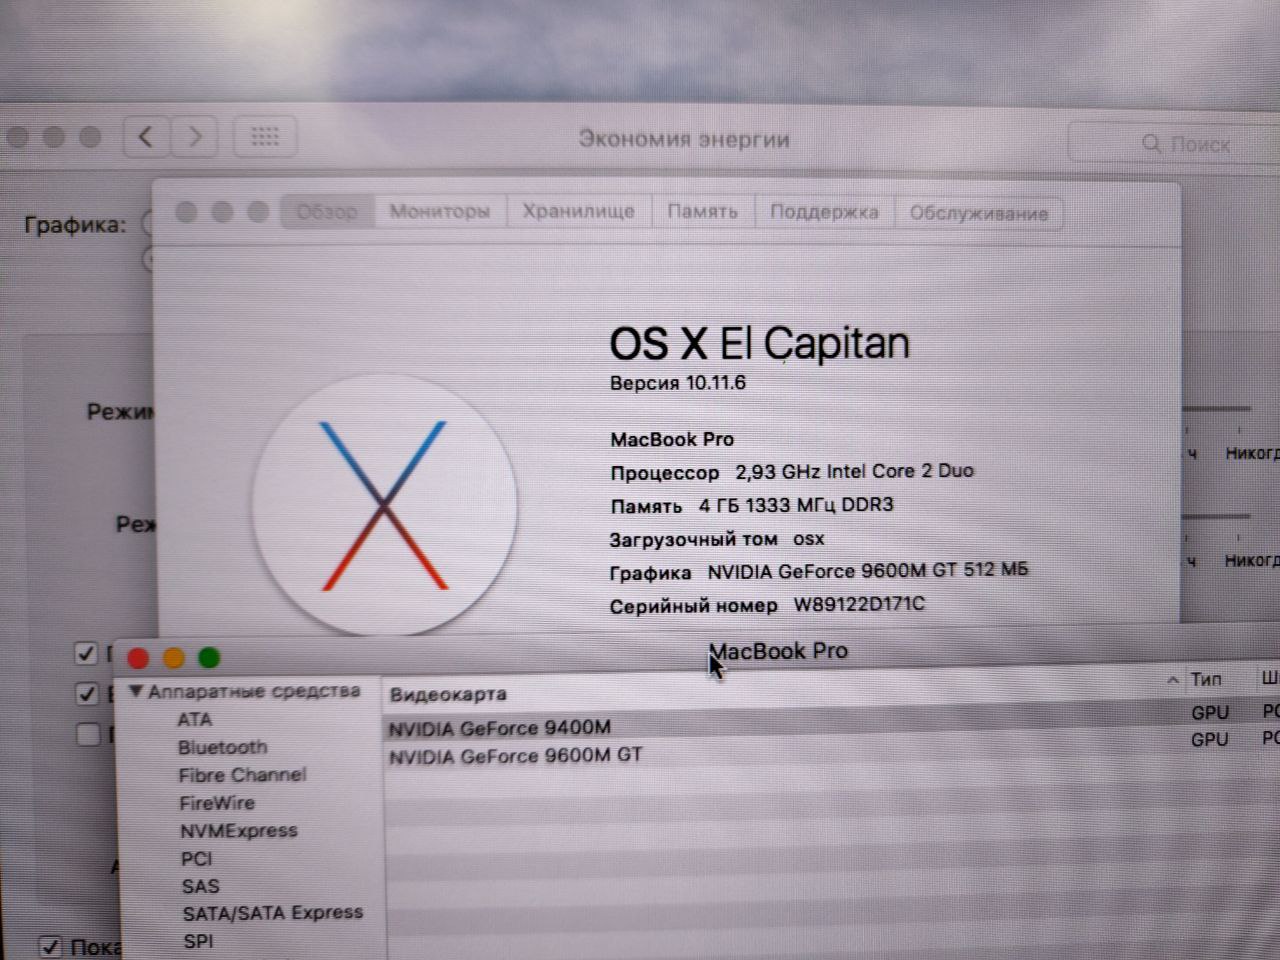Image resolution: width=1280 pixels, height=960 pixels.
Task: Select Fibre Channel in the sidebar
Action: (243, 775)
